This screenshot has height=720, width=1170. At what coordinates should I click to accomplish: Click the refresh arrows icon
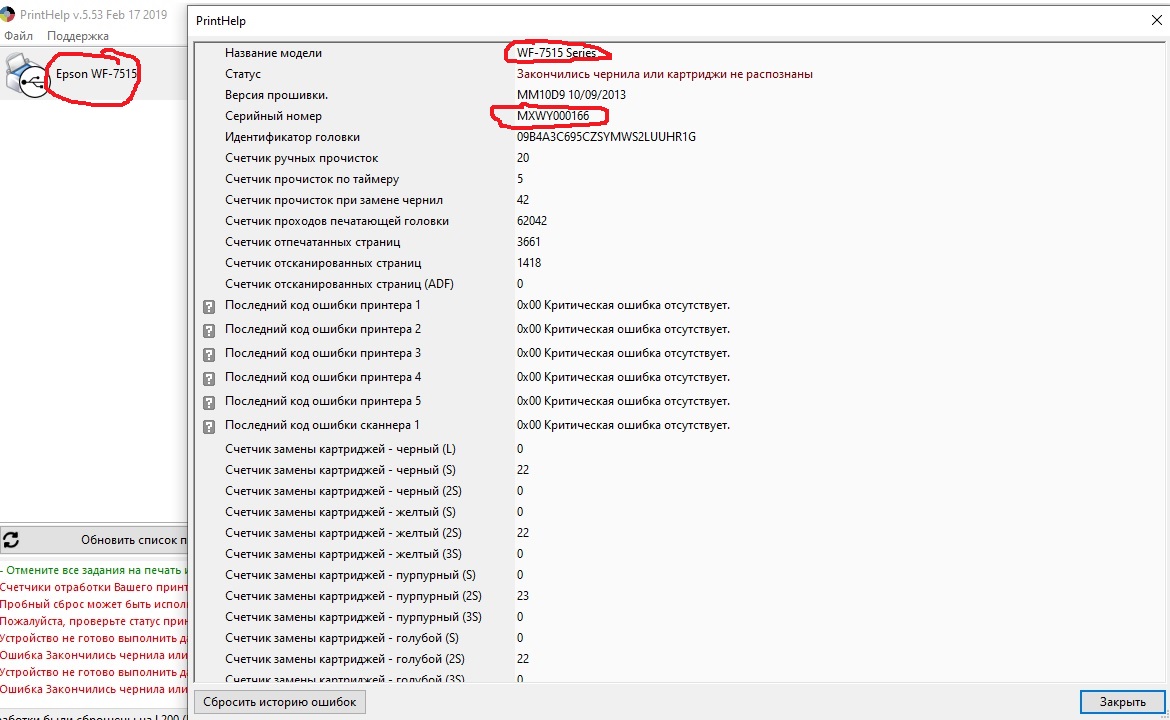[x=10, y=539]
